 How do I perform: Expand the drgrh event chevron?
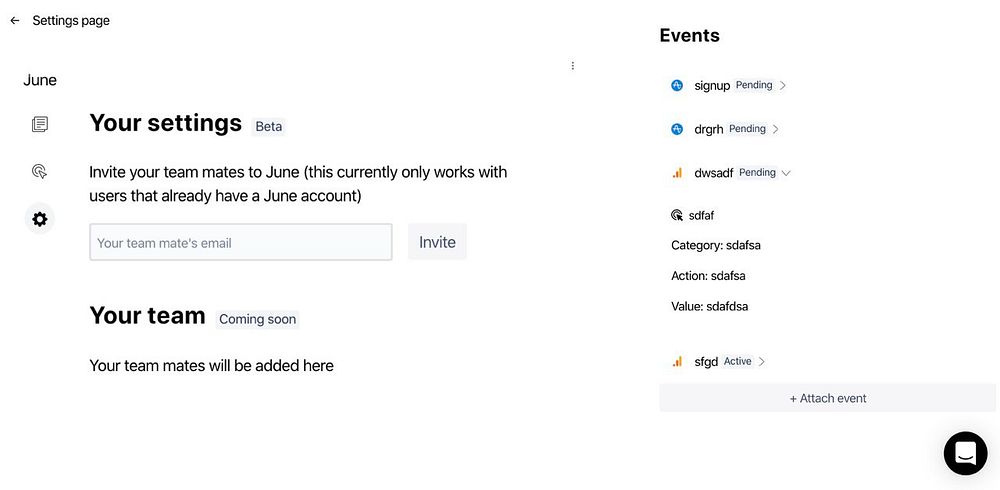pos(776,129)
